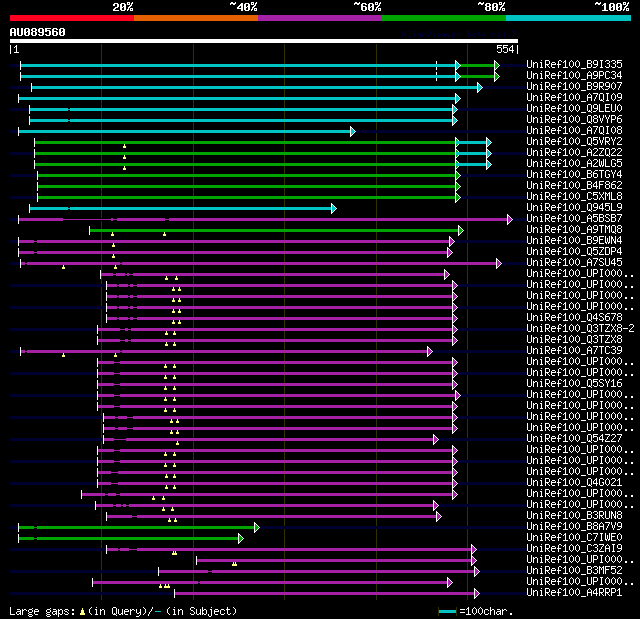The image size is (640, 619).
Task: Click the cyan 100char scale bar in legend
Action: tap(448, 612)
